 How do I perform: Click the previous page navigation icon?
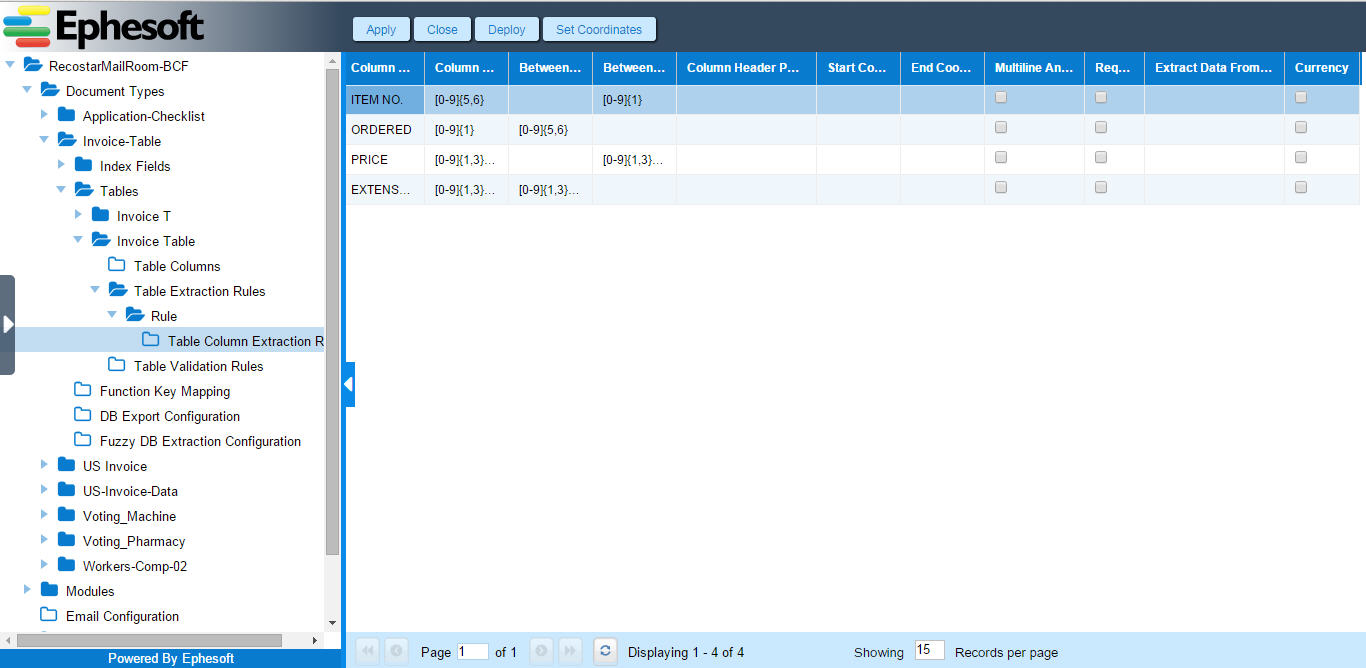coord(396,651)
